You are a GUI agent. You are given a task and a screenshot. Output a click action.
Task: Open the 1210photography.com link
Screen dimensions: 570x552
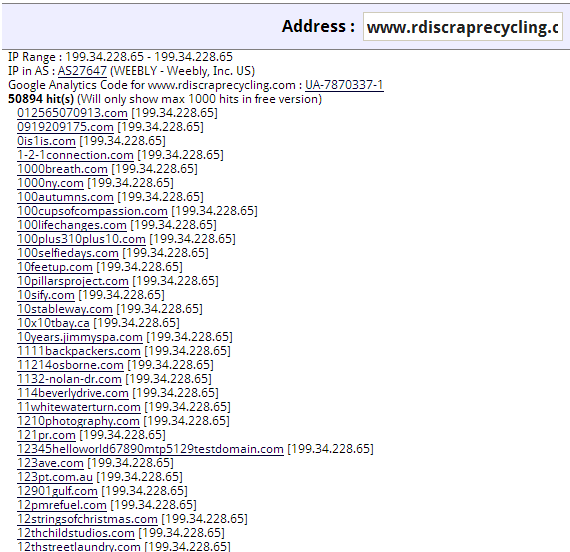coord(78,421)
